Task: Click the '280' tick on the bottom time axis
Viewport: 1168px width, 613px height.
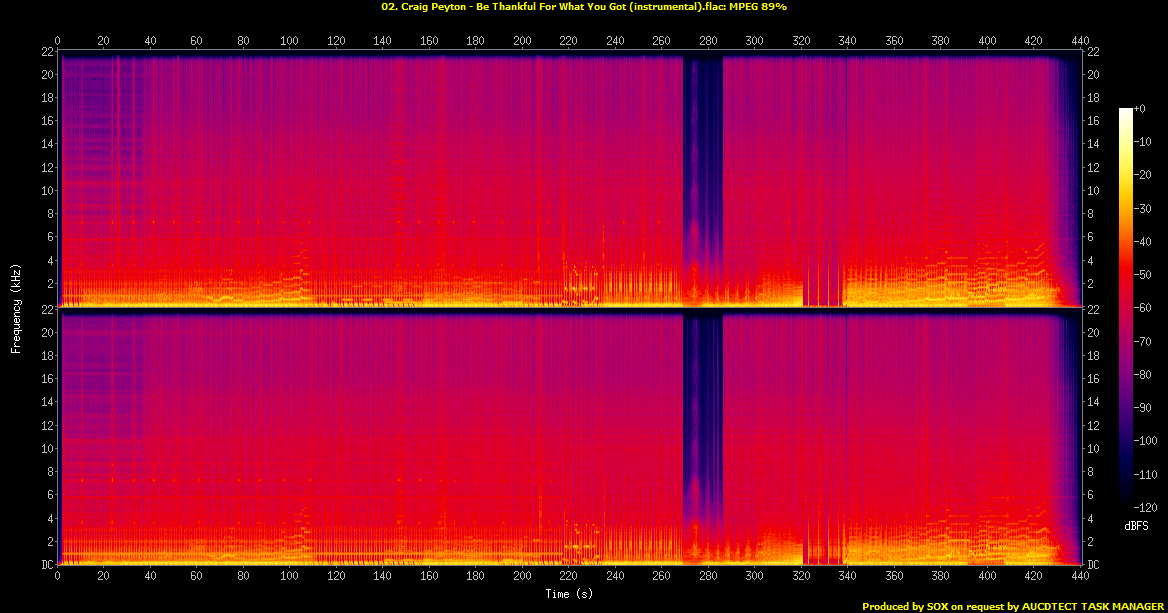Action: tap(708, 576)
